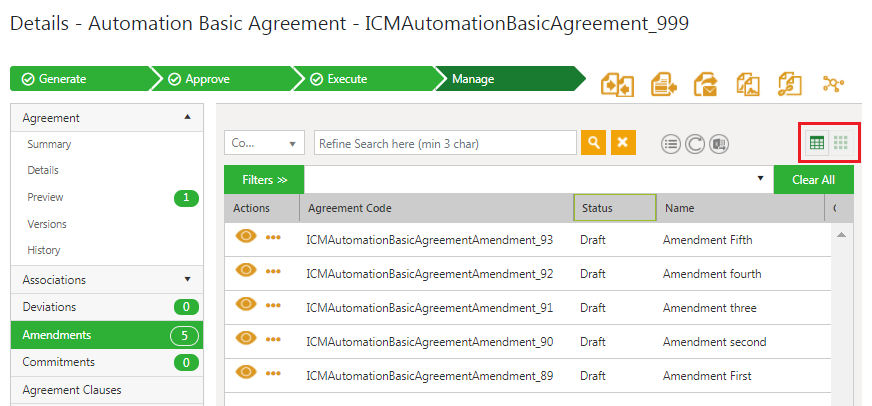The height and width of the screenshot is (406, 872).
Task: Click the refresh circular arrow icon
Action: [695, 144]
